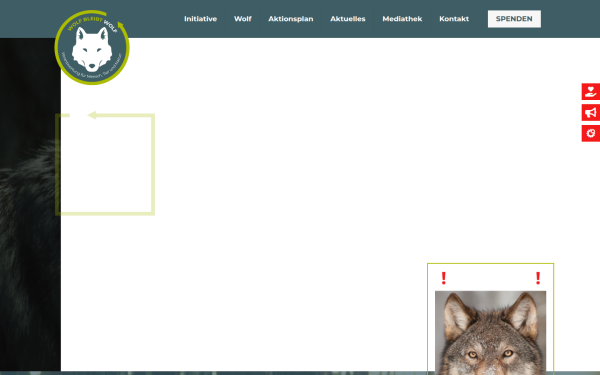The image size is (600, 375).
Task: Click the SPENDEN button
Action: (514, 19)
